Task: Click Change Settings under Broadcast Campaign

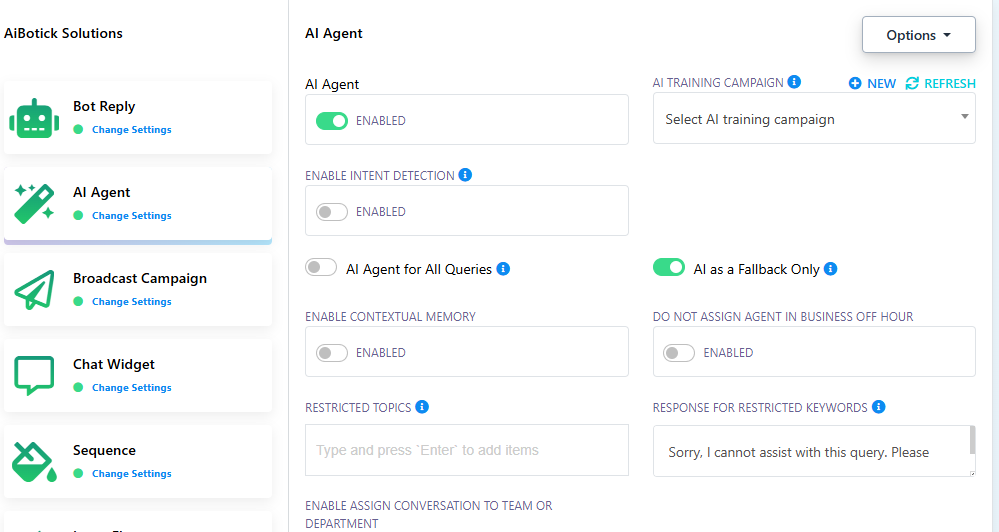Action: [131, 301]
